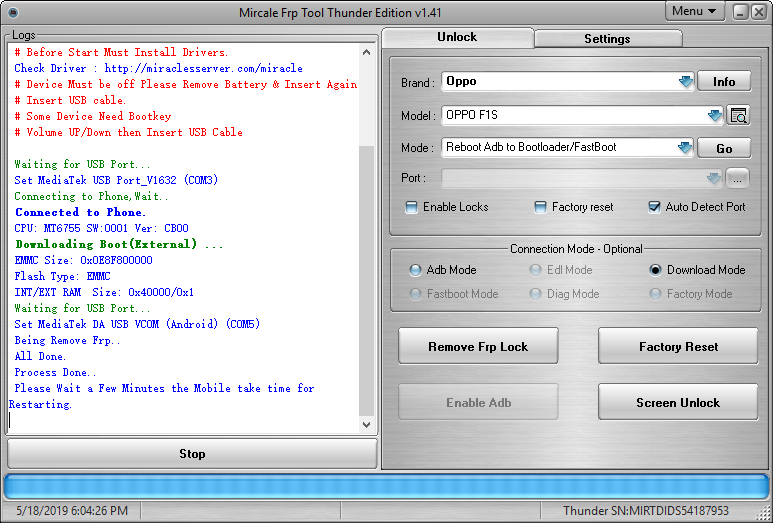Select Fastboot Mode radio button
Viewport: 773px width, 523px height.
[x=415, y=294]
